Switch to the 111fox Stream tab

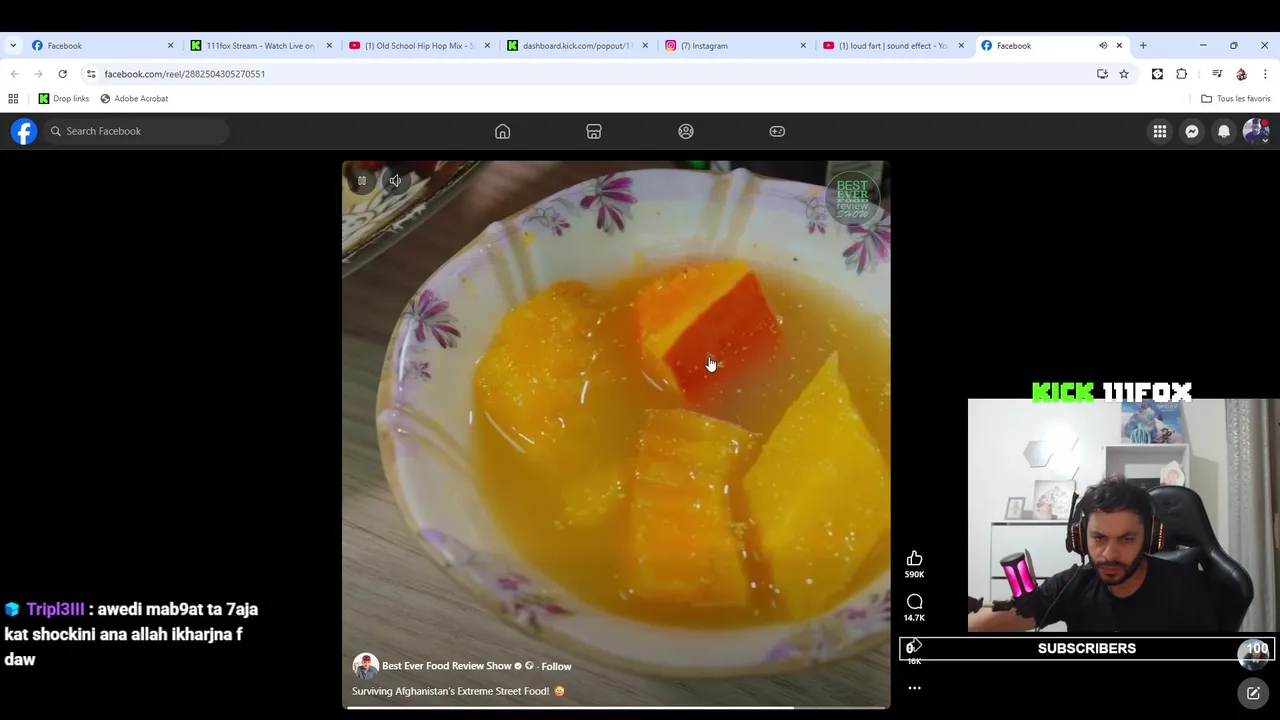[x=260, y=45]
